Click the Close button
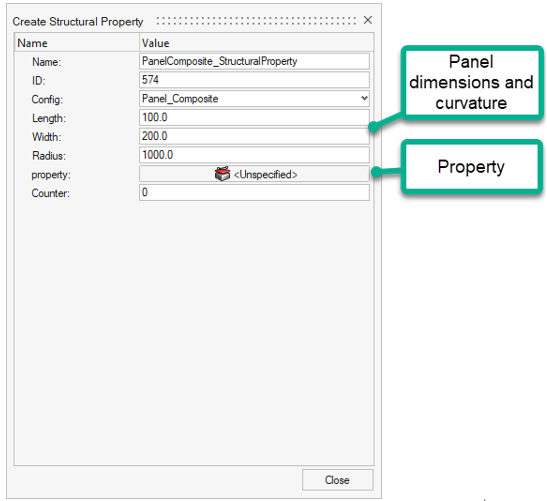 pos(337,480)
